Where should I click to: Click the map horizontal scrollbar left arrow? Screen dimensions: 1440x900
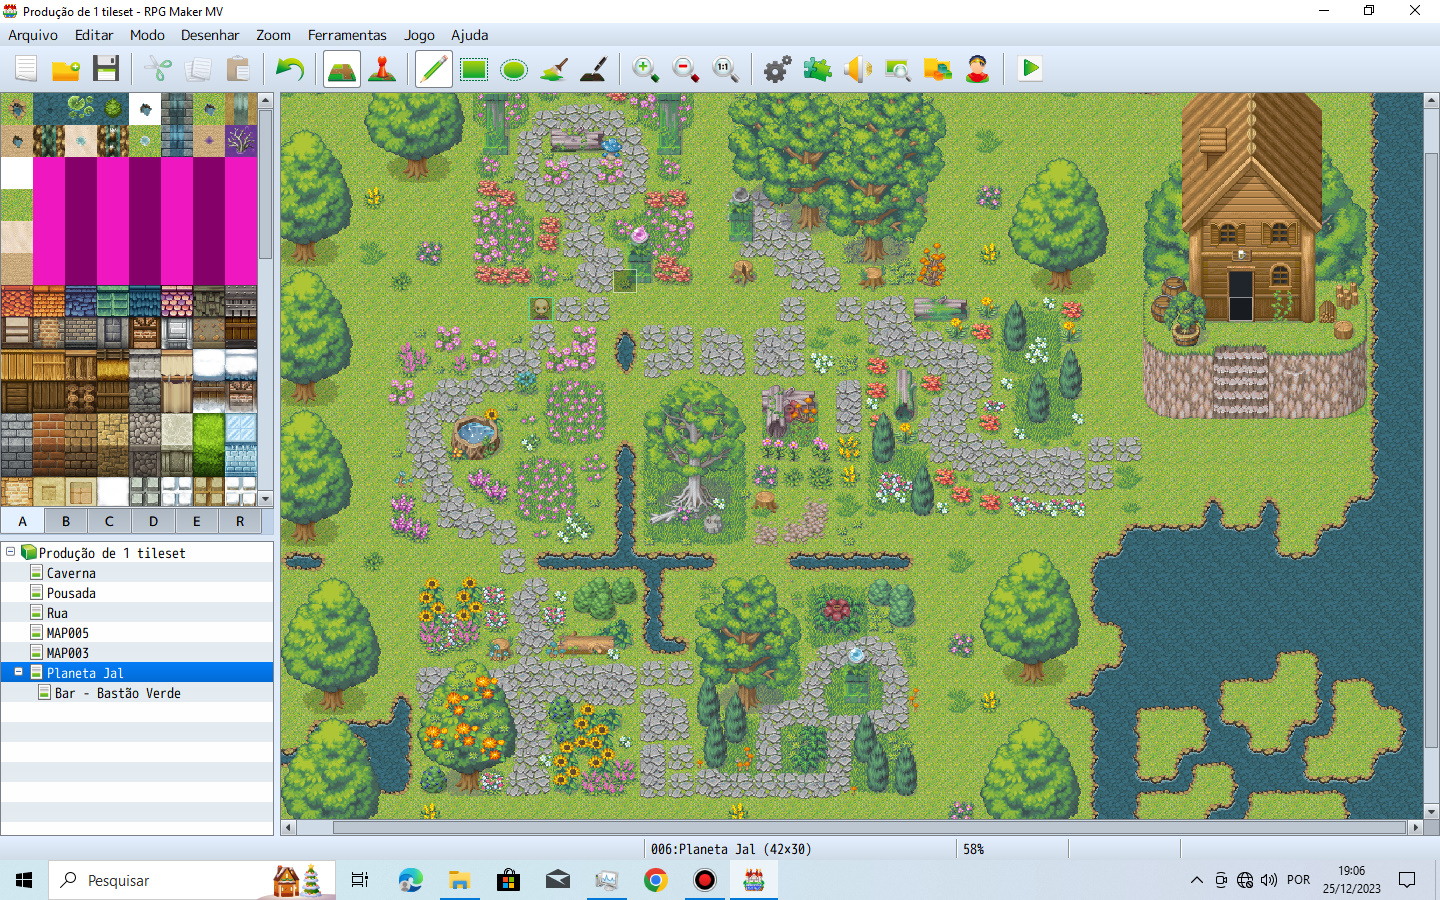(289, 827)
